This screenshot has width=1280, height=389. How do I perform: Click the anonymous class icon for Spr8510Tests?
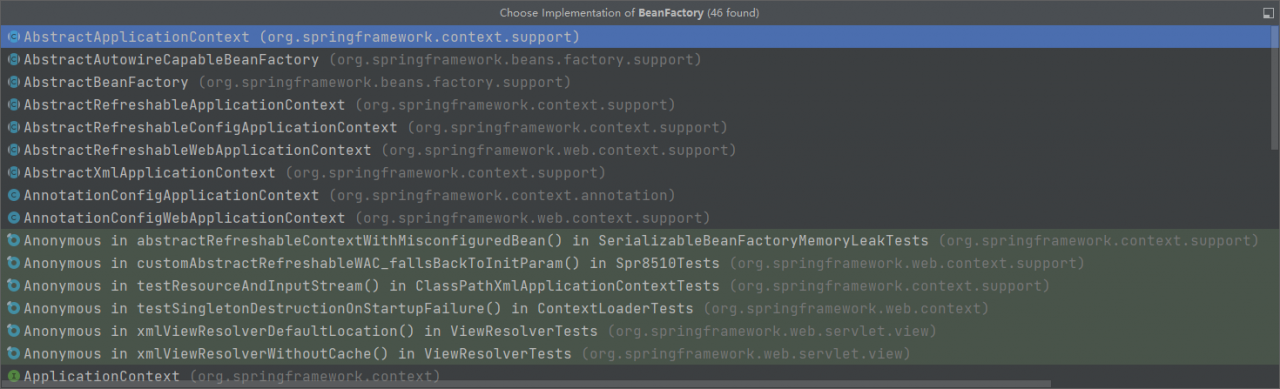[x=13, y=263]
